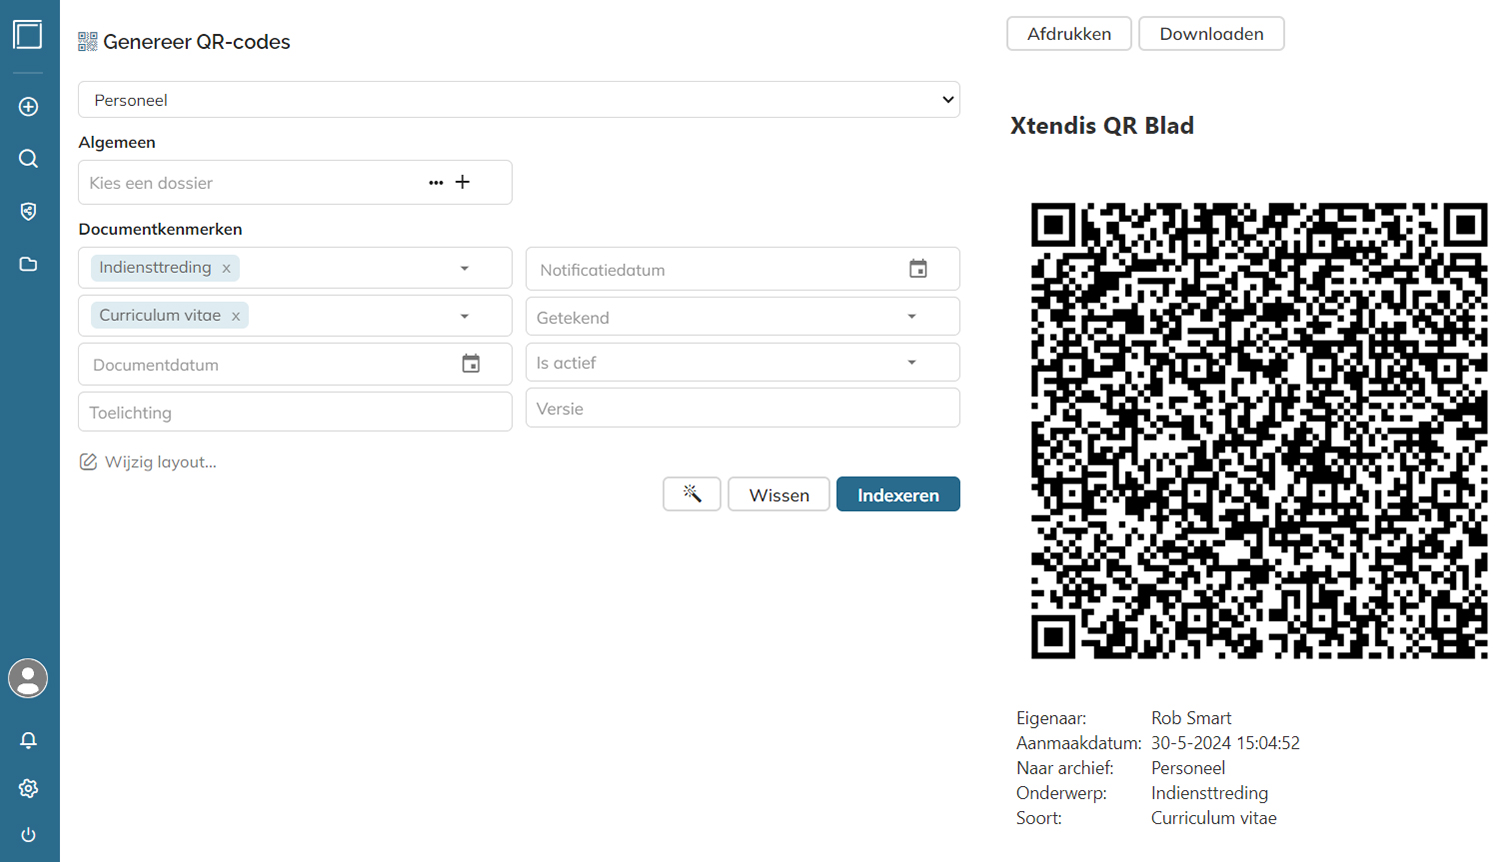1500x862 pixels.
Task: Click the Curriculum vitae value under Soort
Action: 1214,818
